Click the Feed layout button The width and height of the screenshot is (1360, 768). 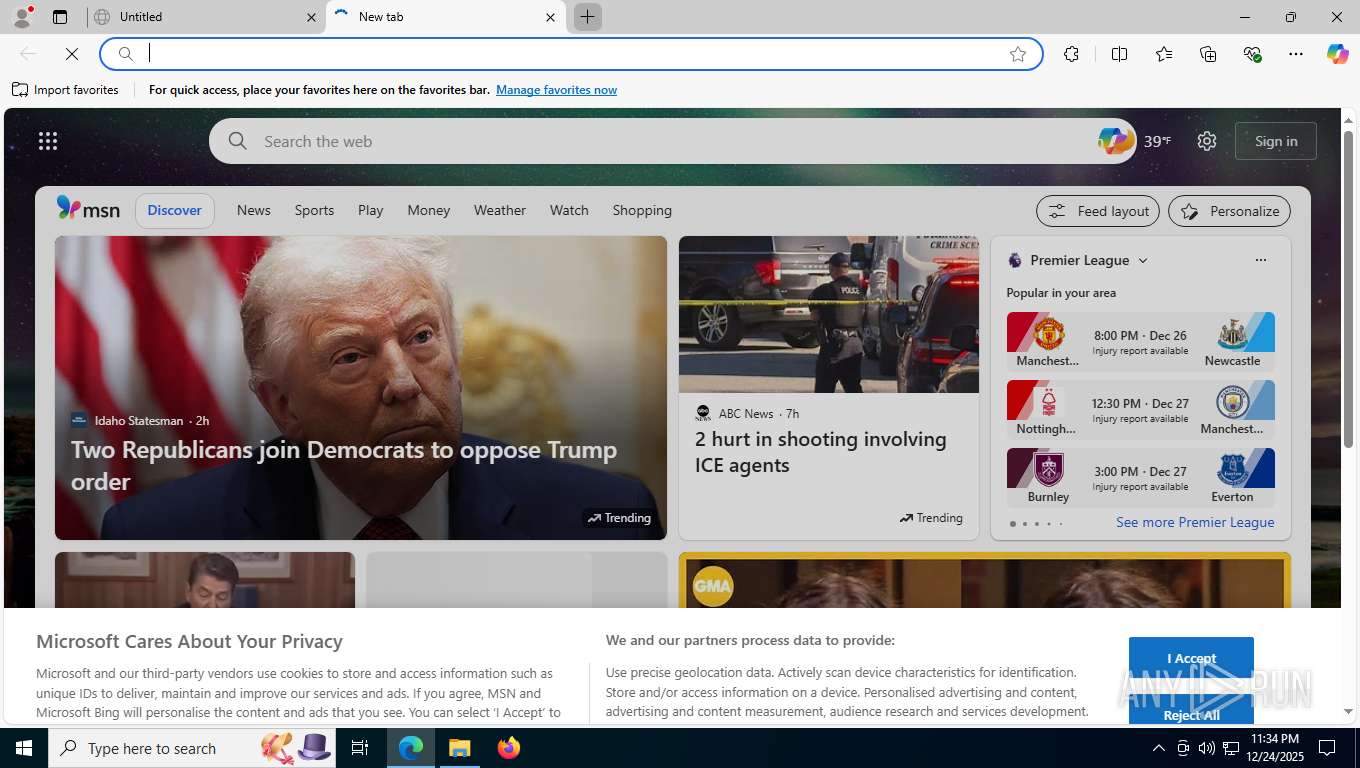[1098, 211]
